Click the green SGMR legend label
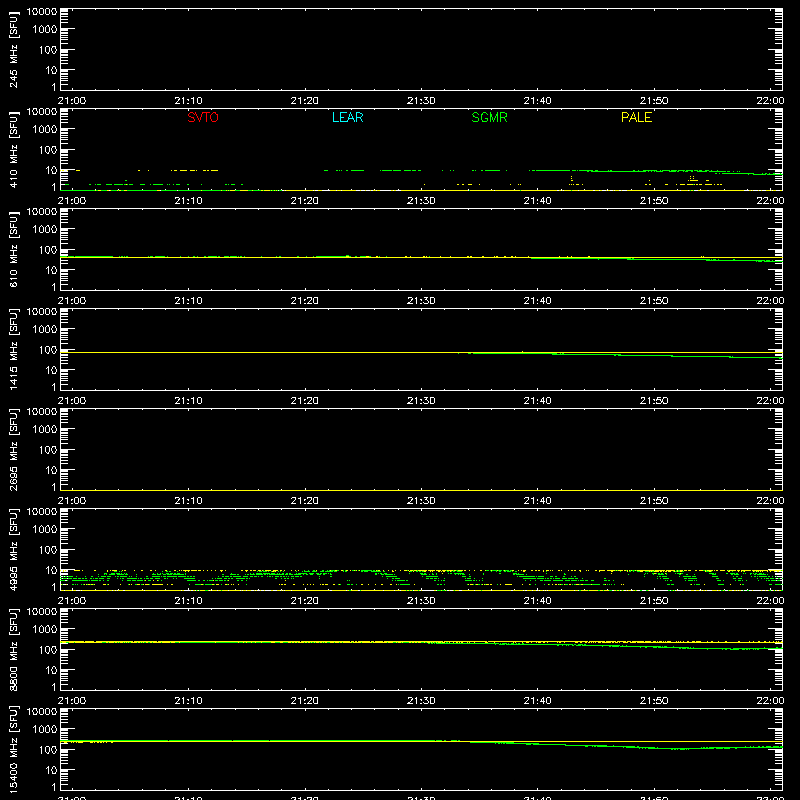 489,117
